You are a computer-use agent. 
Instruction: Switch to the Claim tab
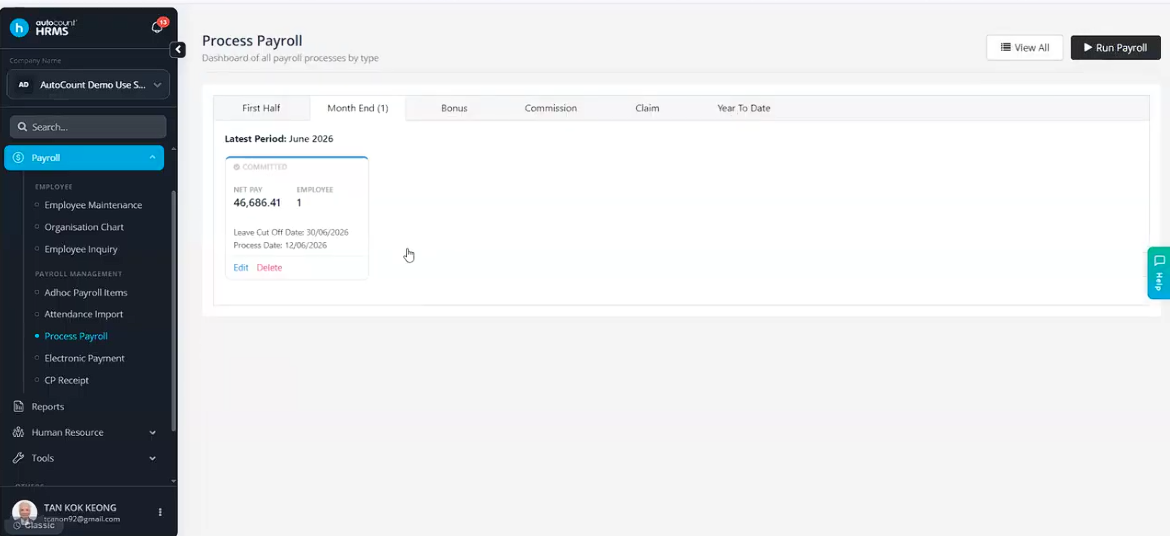[647, 108]
